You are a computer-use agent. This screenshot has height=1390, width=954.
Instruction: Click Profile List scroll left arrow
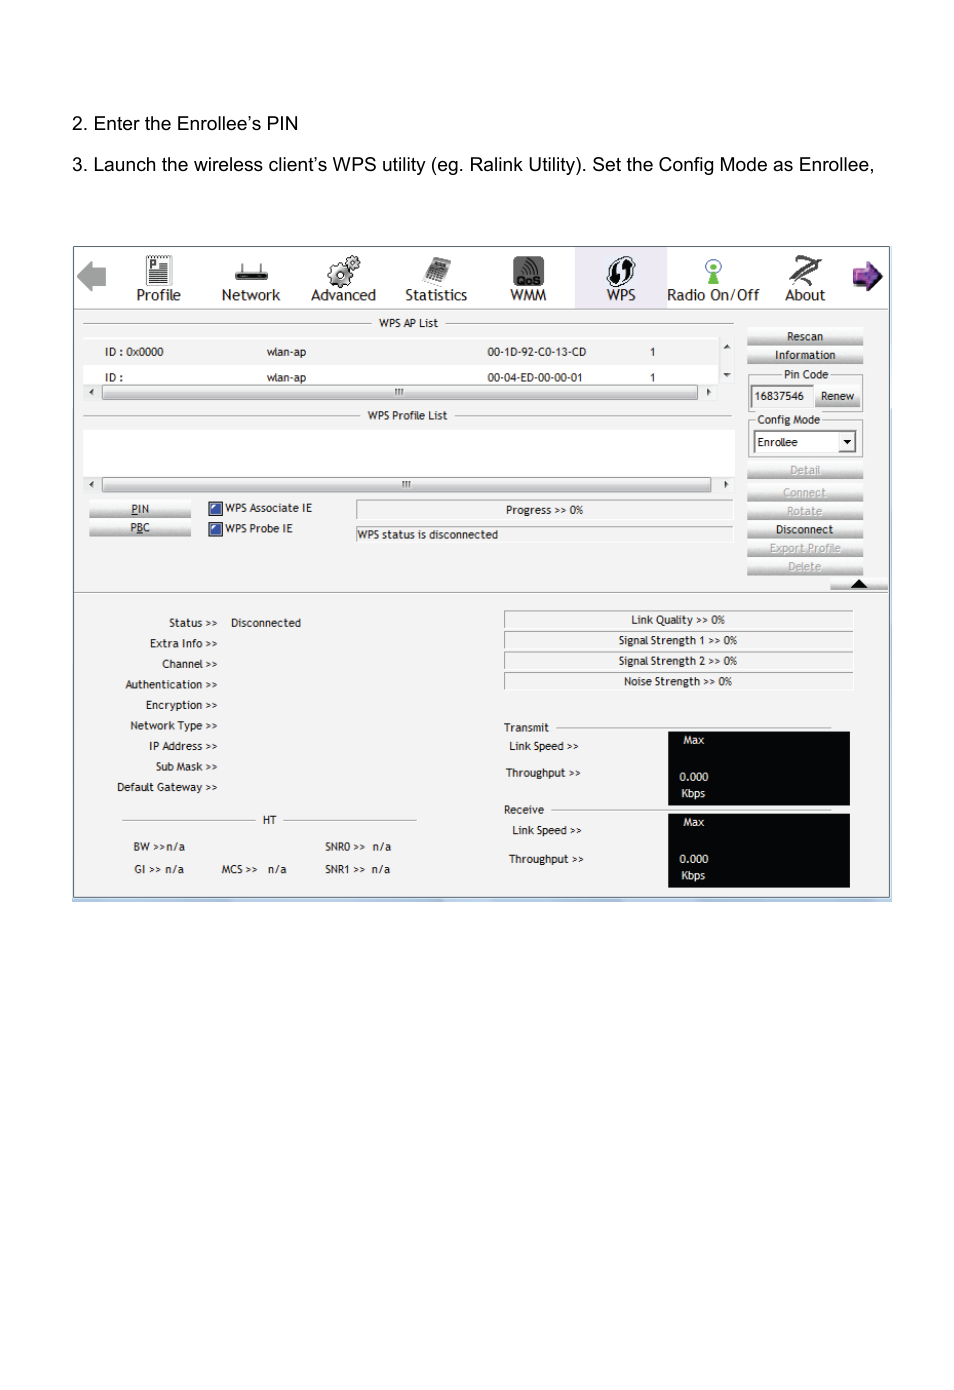(91, 484)
